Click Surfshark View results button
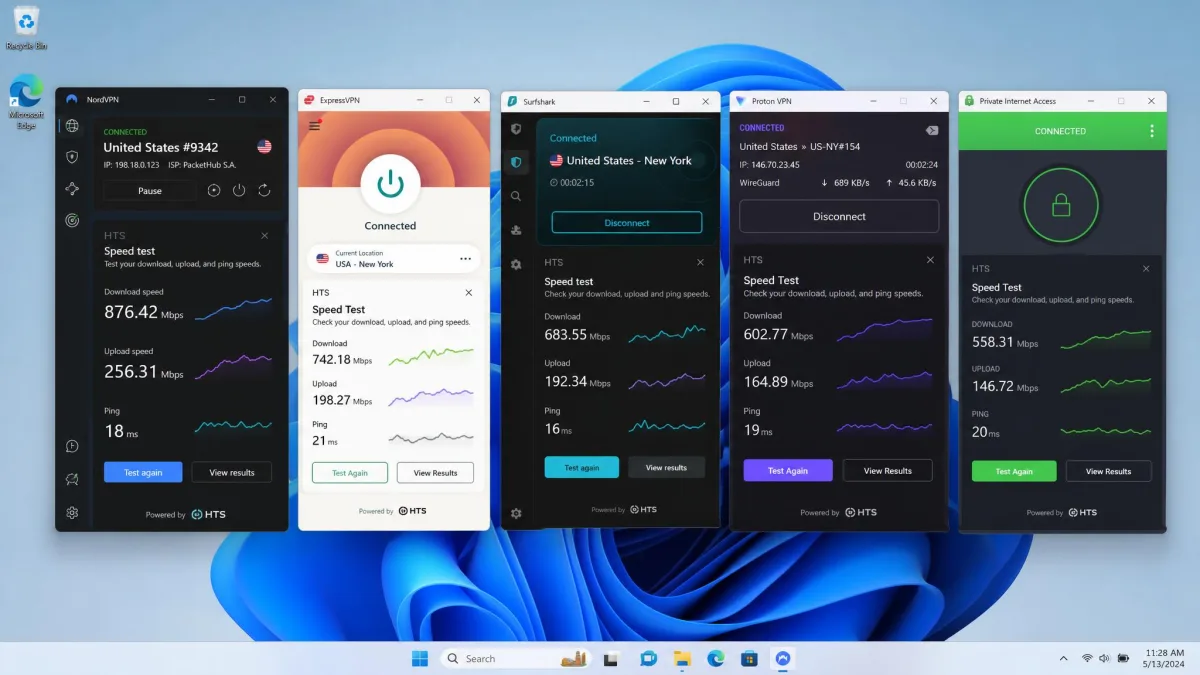 (x=666, y=467)
